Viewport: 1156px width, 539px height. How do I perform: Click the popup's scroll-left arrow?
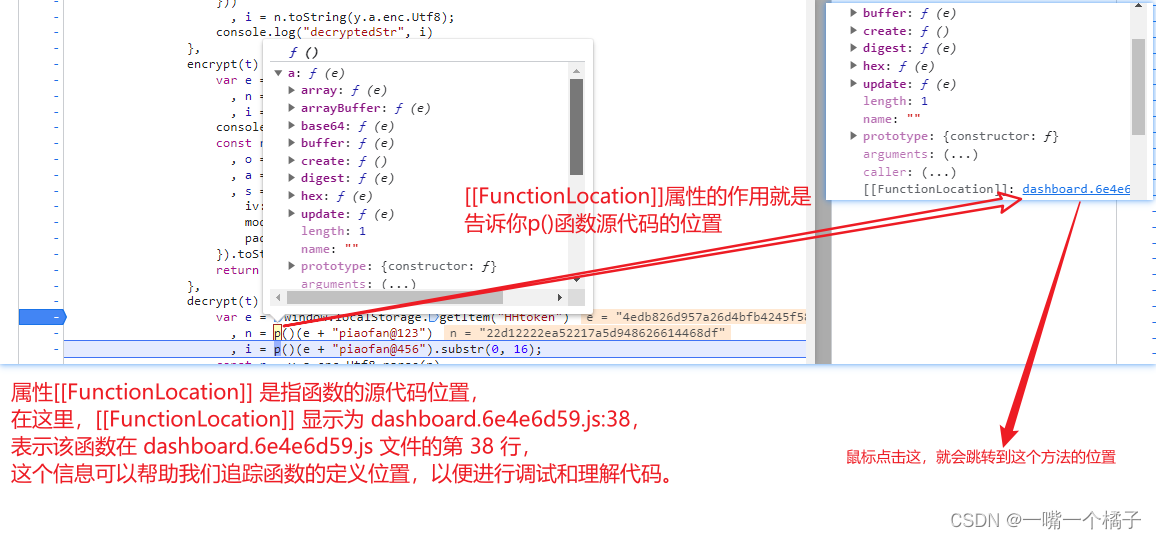coord(279,297)
